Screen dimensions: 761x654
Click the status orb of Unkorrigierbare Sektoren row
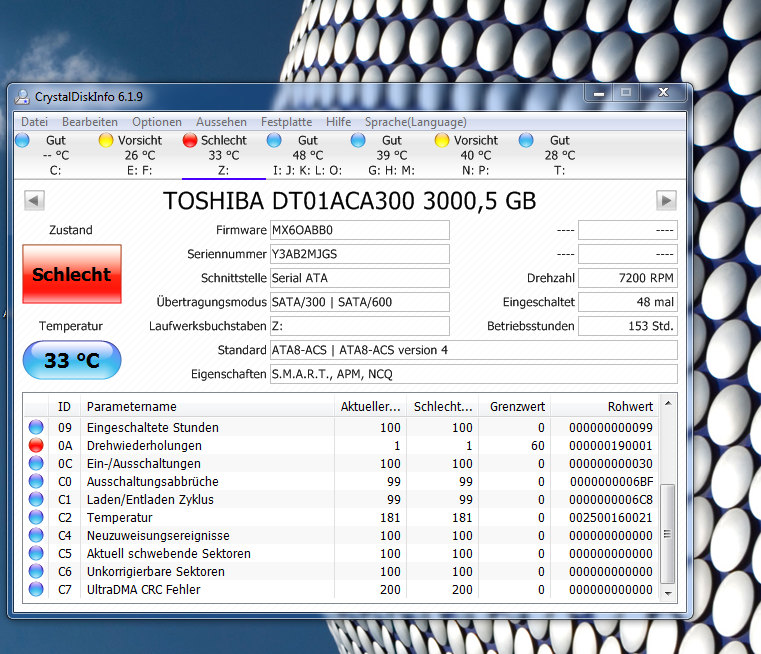[x=36, y=571]
